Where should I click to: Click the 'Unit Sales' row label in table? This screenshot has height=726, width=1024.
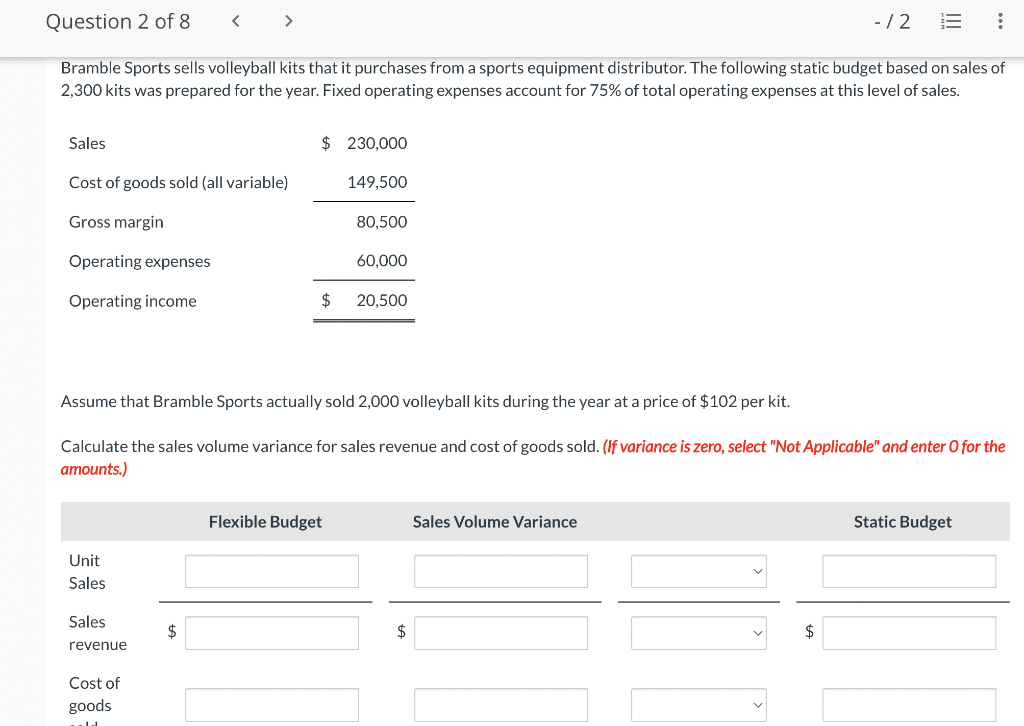(87, 572)
